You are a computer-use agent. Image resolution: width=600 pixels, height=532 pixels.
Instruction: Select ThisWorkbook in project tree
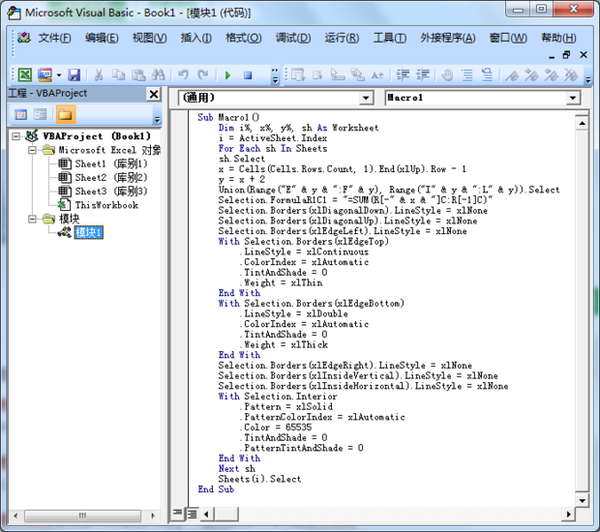[106, 205]
